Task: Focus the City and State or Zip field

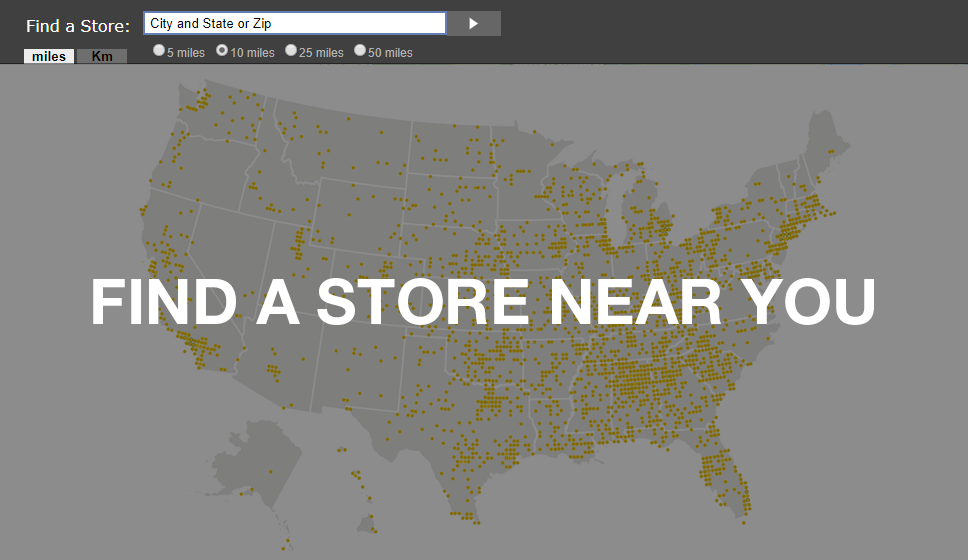Action: point(294,23)
